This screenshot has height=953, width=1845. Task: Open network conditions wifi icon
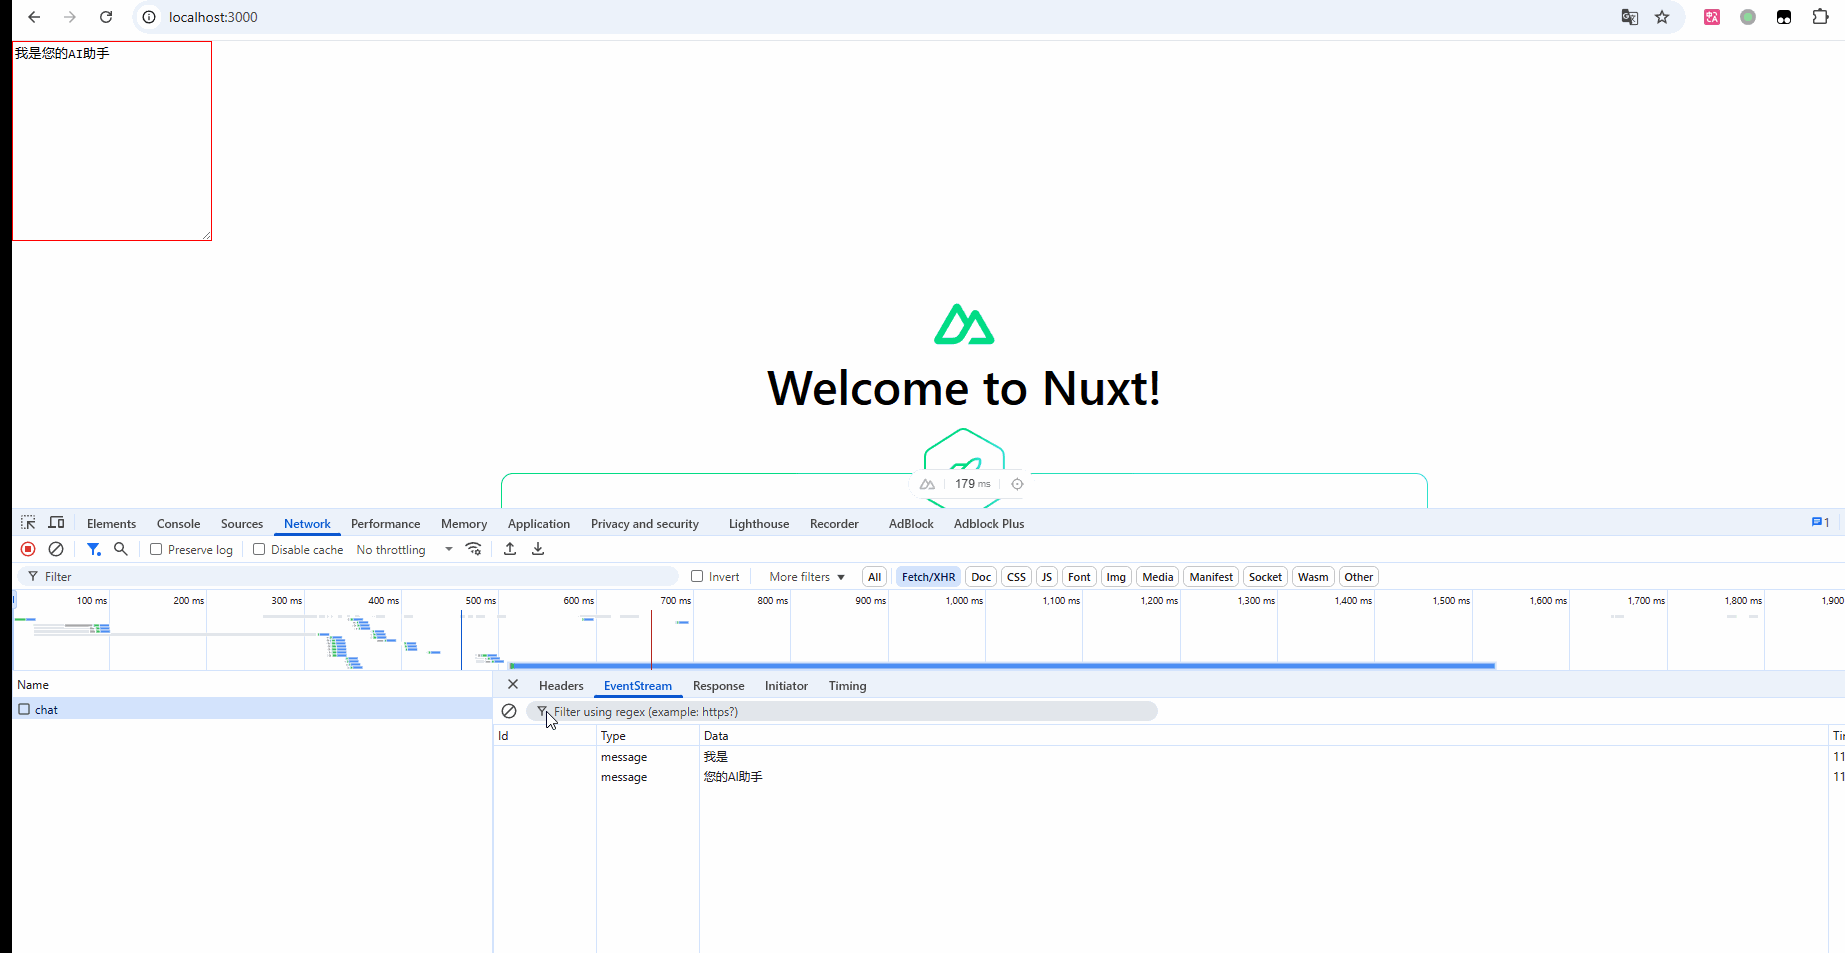pyautogui.click(x=474, y=549)
